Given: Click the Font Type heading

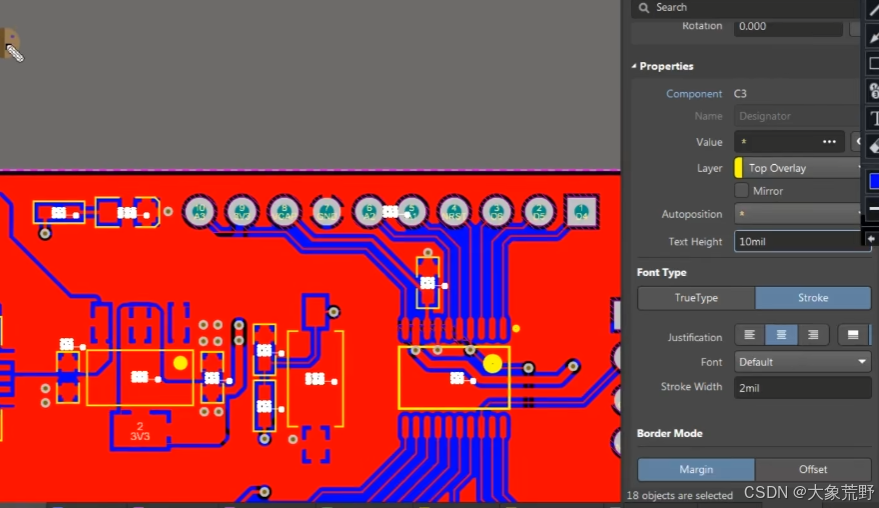Looking at the screenshot, I should [661, 273].
